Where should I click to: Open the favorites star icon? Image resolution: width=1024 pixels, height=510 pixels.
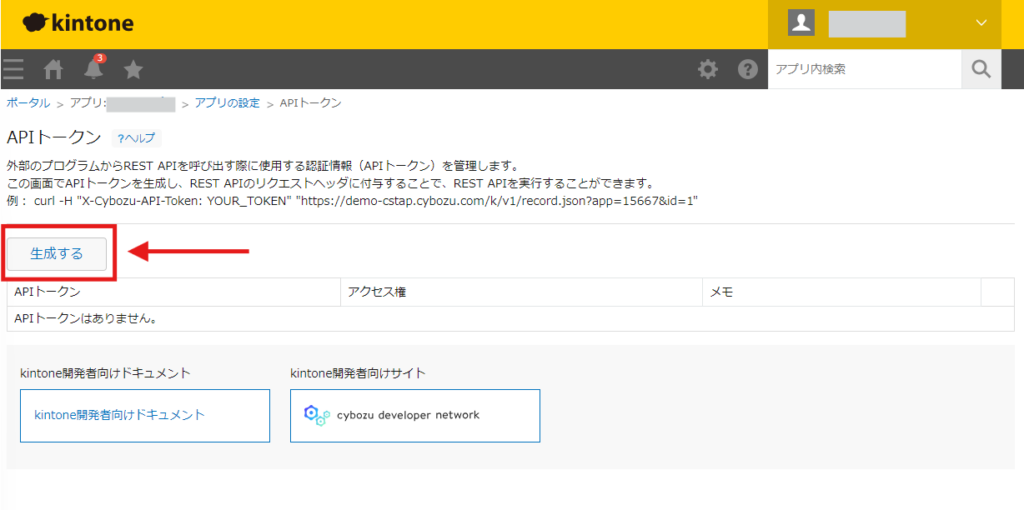pyautogui.click(x=133, y=69)
